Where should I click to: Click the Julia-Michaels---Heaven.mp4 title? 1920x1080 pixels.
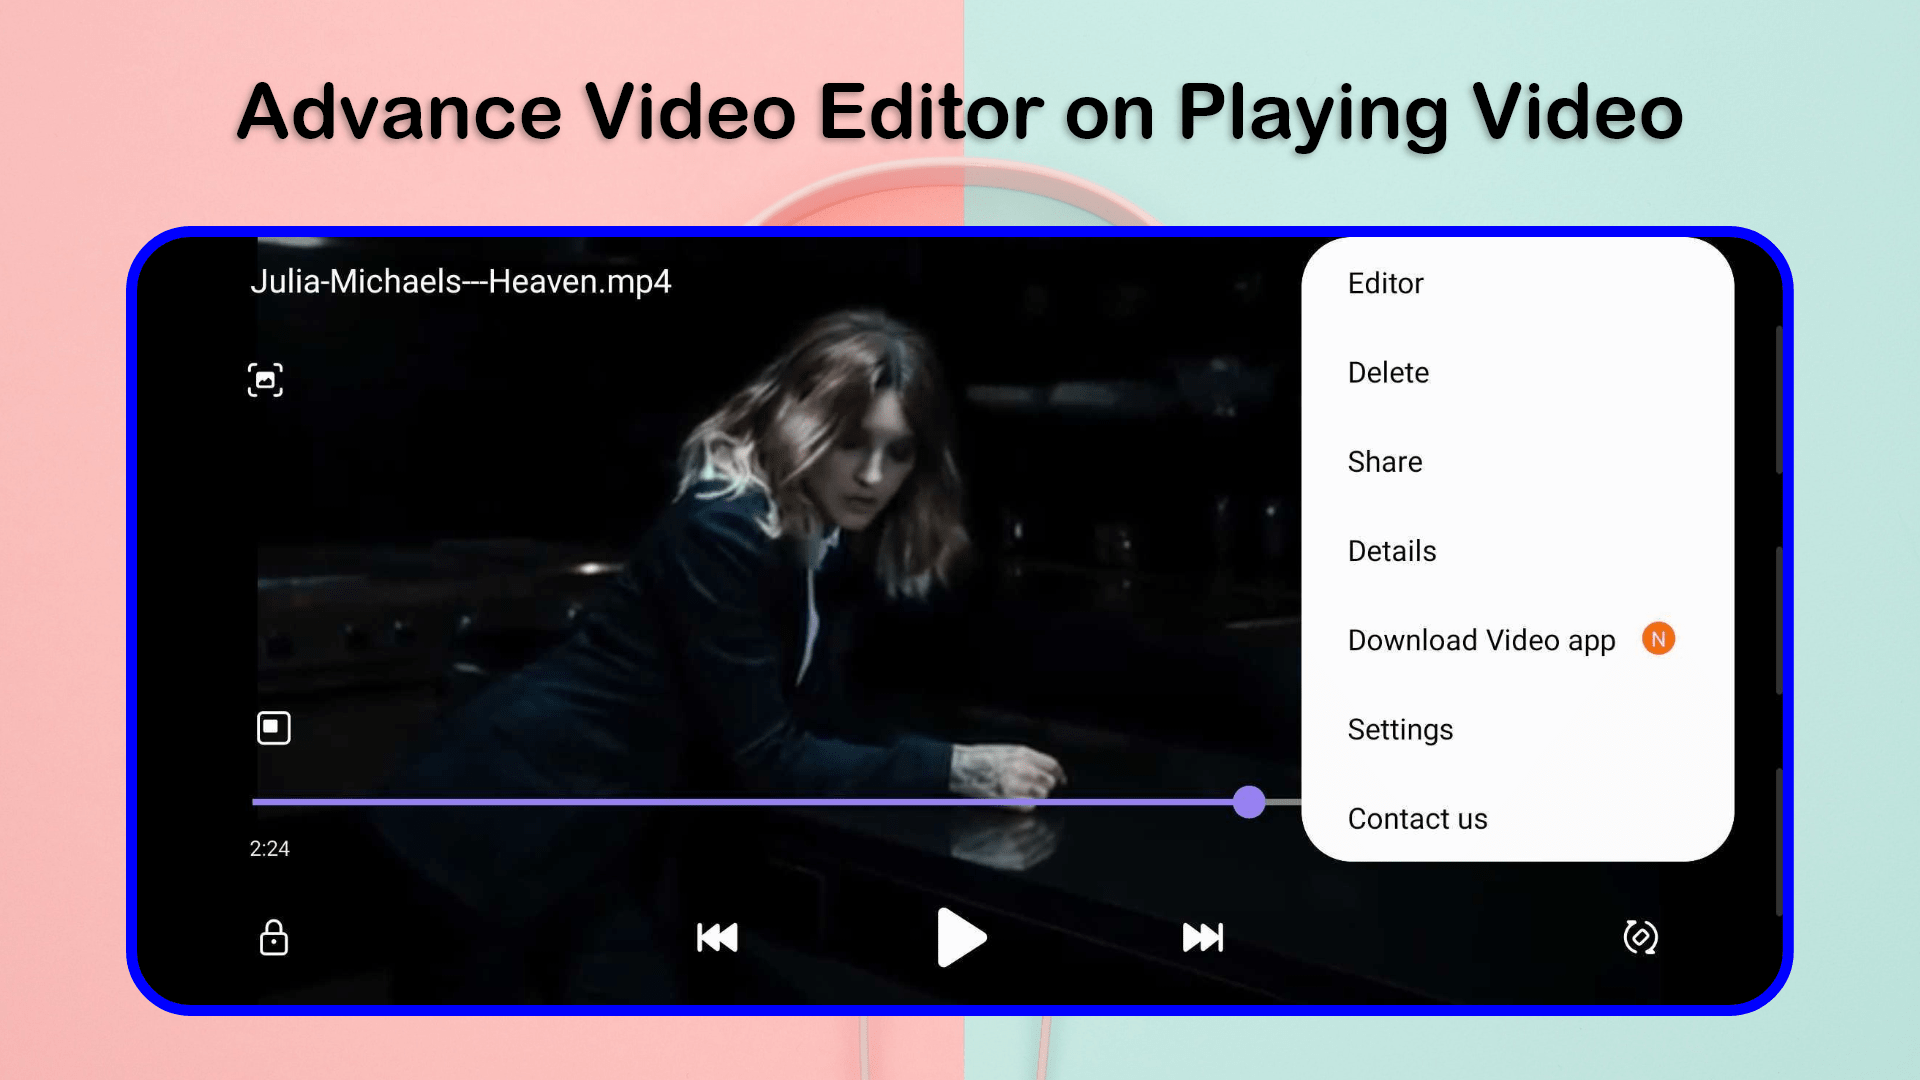[x=460, y=282]
